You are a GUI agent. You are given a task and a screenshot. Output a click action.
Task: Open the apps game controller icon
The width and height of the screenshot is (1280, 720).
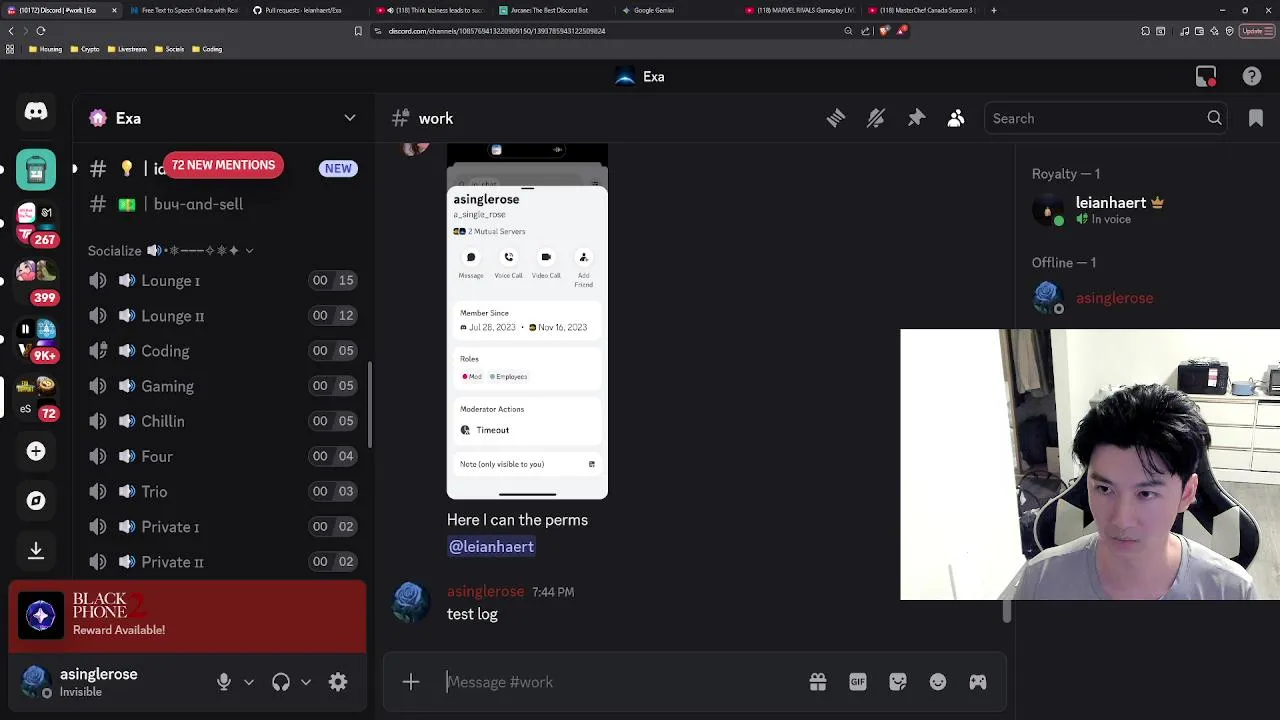(978, 682)
